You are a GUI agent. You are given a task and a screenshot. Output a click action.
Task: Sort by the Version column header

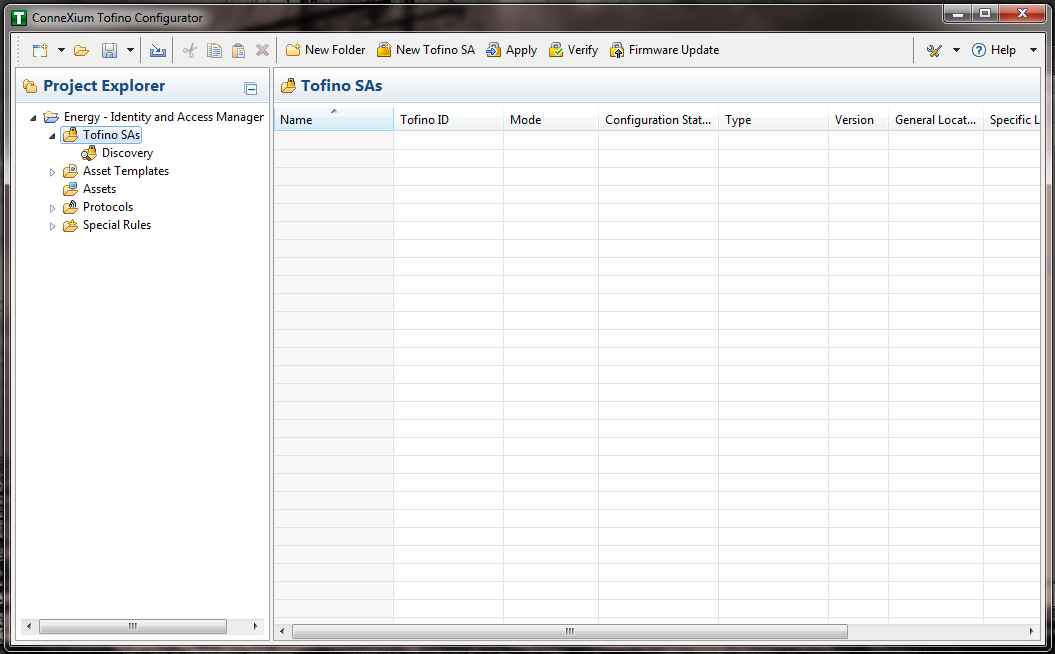(859, 120)
